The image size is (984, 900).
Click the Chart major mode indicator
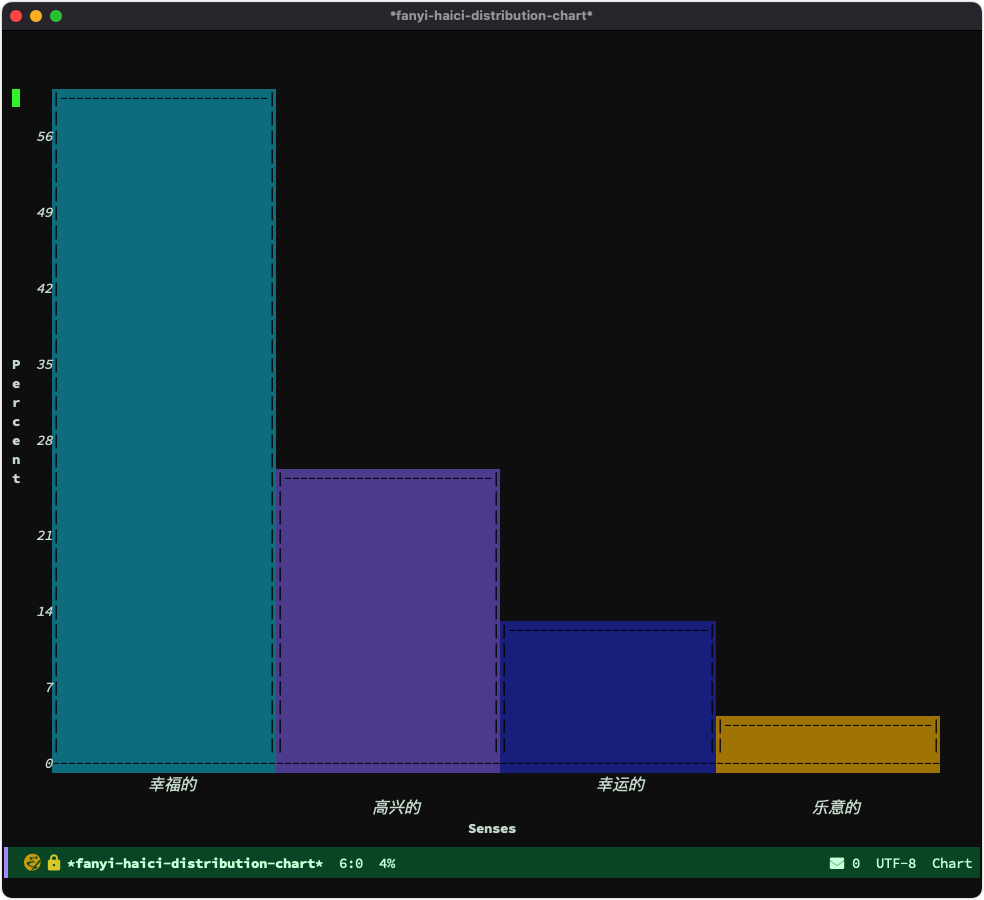tap(951, 864)
